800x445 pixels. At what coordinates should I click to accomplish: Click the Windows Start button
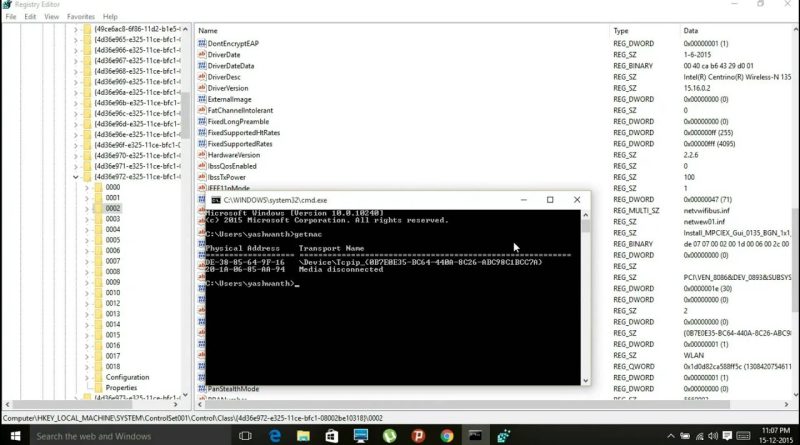15,436
